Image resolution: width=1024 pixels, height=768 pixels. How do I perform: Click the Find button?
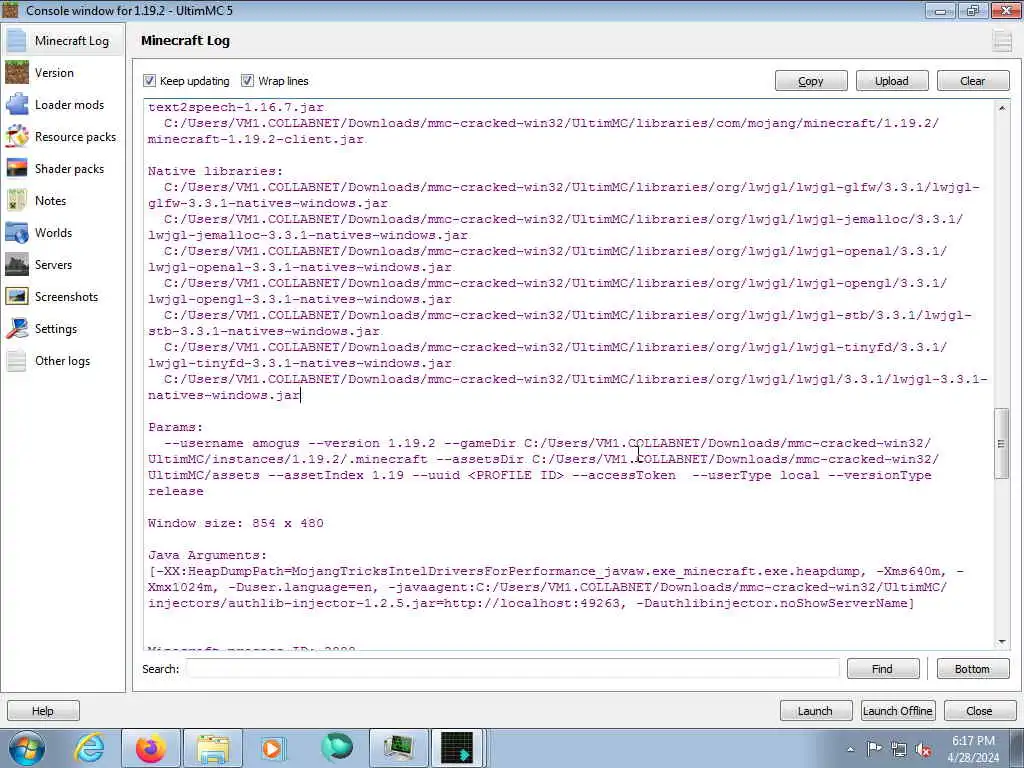coord(883,669)
